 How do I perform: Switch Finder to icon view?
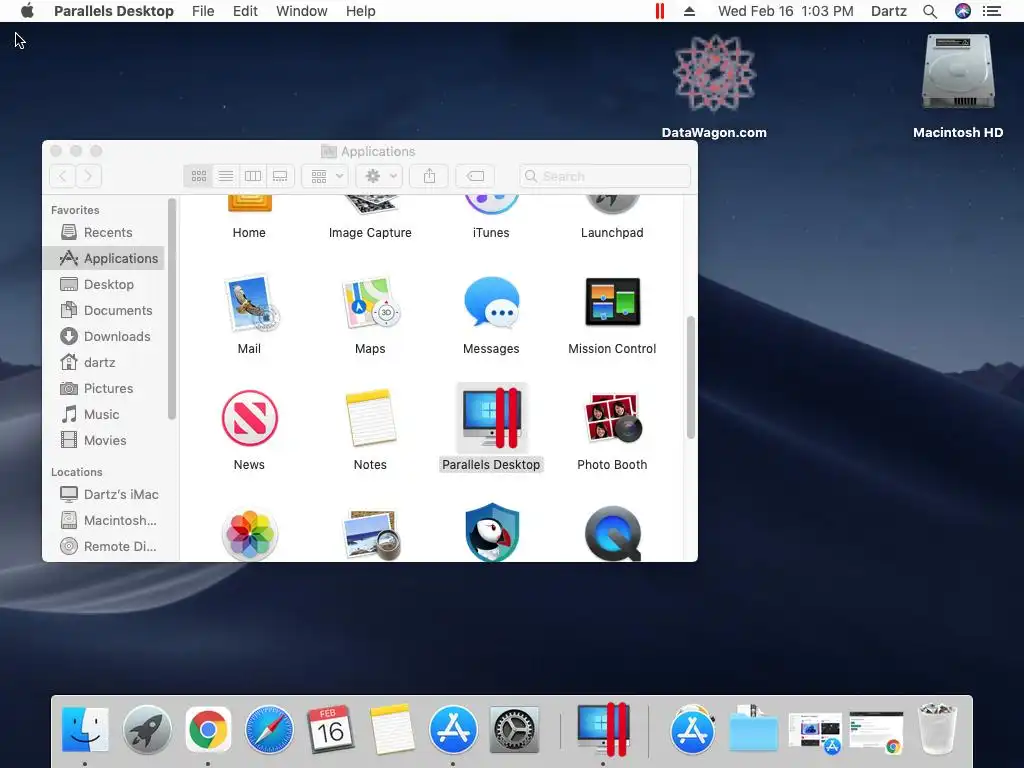199,176
